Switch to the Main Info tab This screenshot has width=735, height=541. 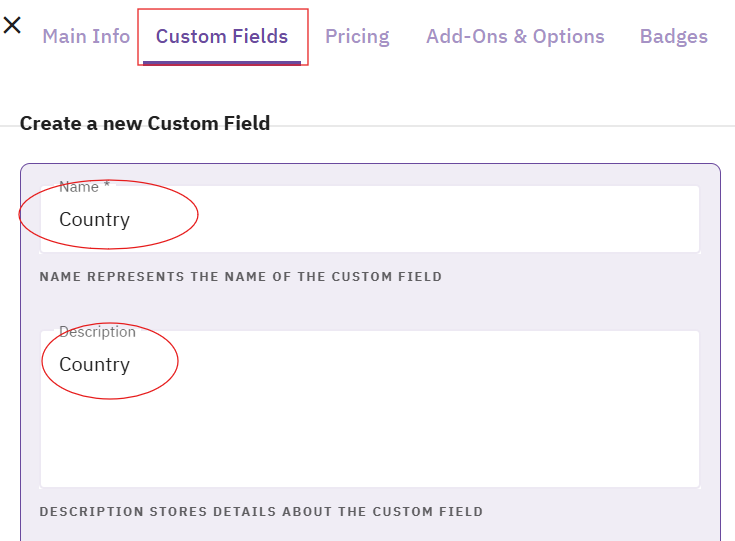click(86, 37)
